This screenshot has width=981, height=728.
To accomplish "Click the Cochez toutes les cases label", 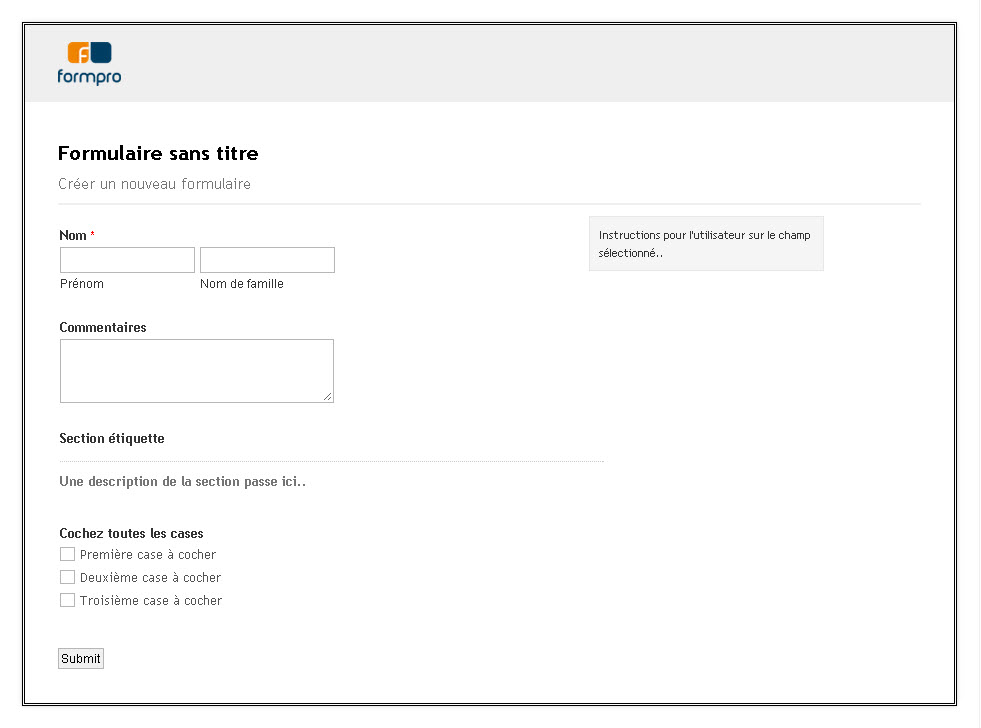I will (131, 533).
